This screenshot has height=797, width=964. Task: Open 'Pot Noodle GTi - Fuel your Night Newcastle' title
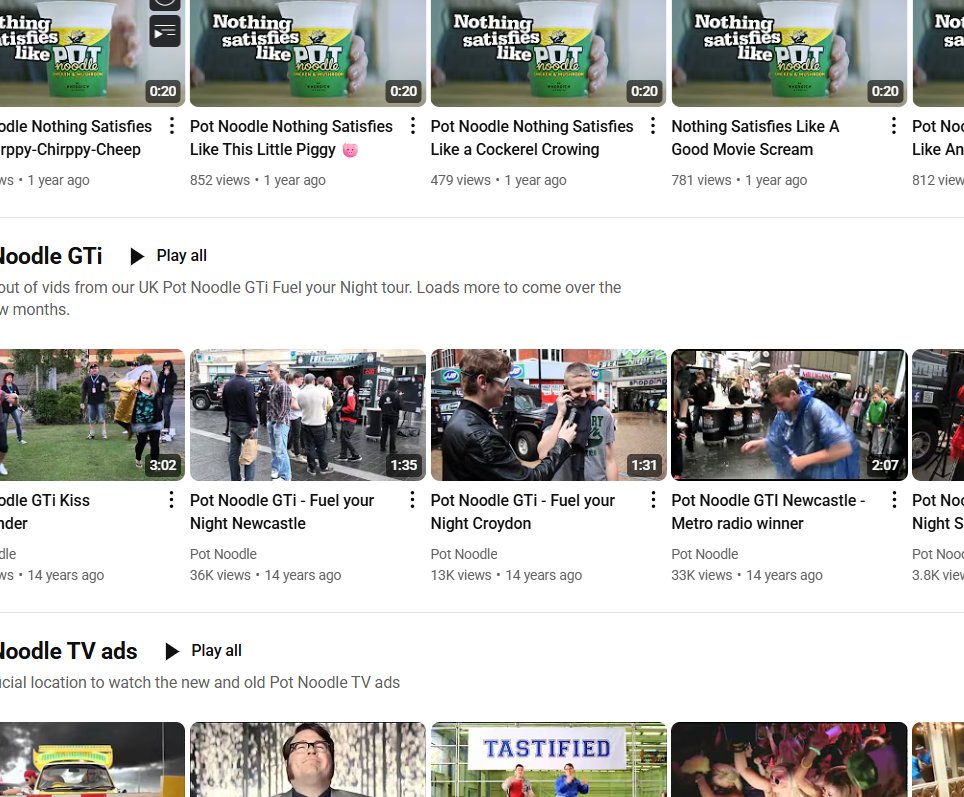point(282,512)
